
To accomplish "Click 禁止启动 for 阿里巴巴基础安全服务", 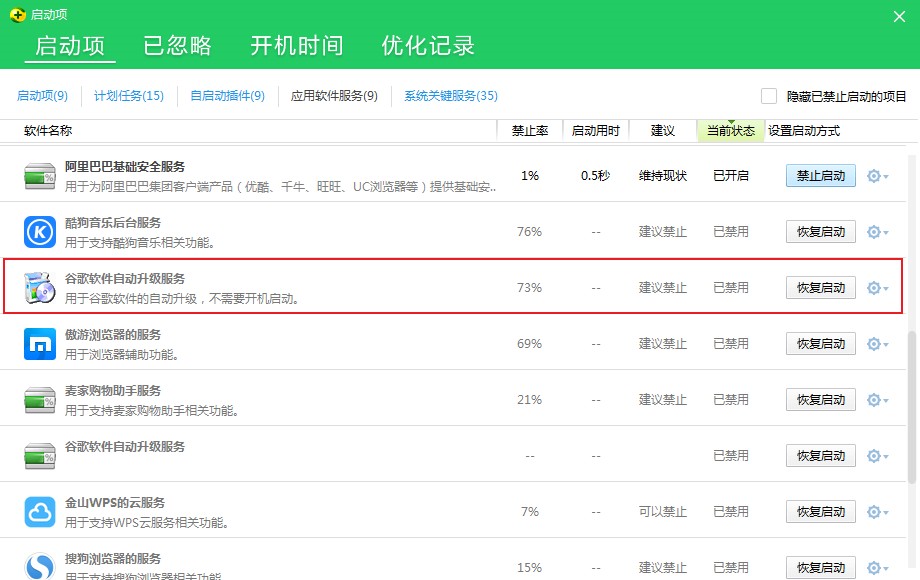I will [821, 176].
